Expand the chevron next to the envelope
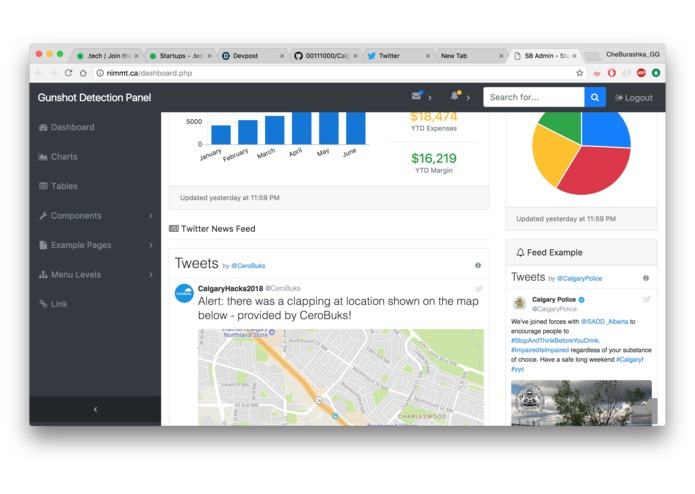Viewport: 695px width, 494px height. (x=429, y=97)
